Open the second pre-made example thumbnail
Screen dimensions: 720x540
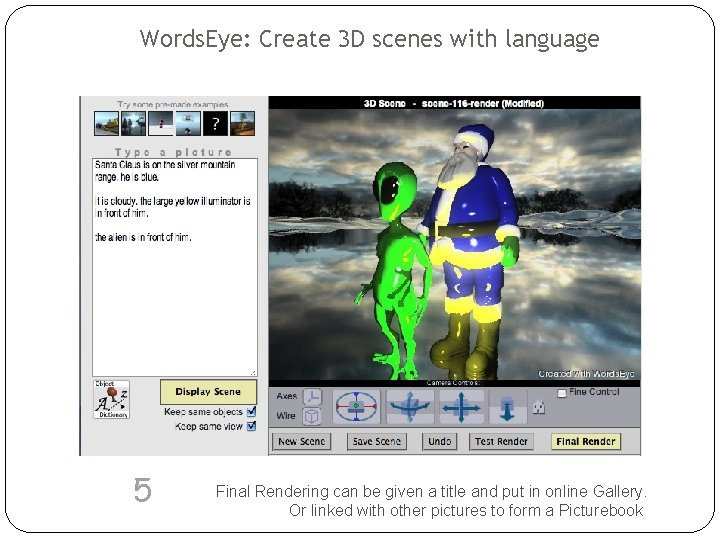[134, 124]
